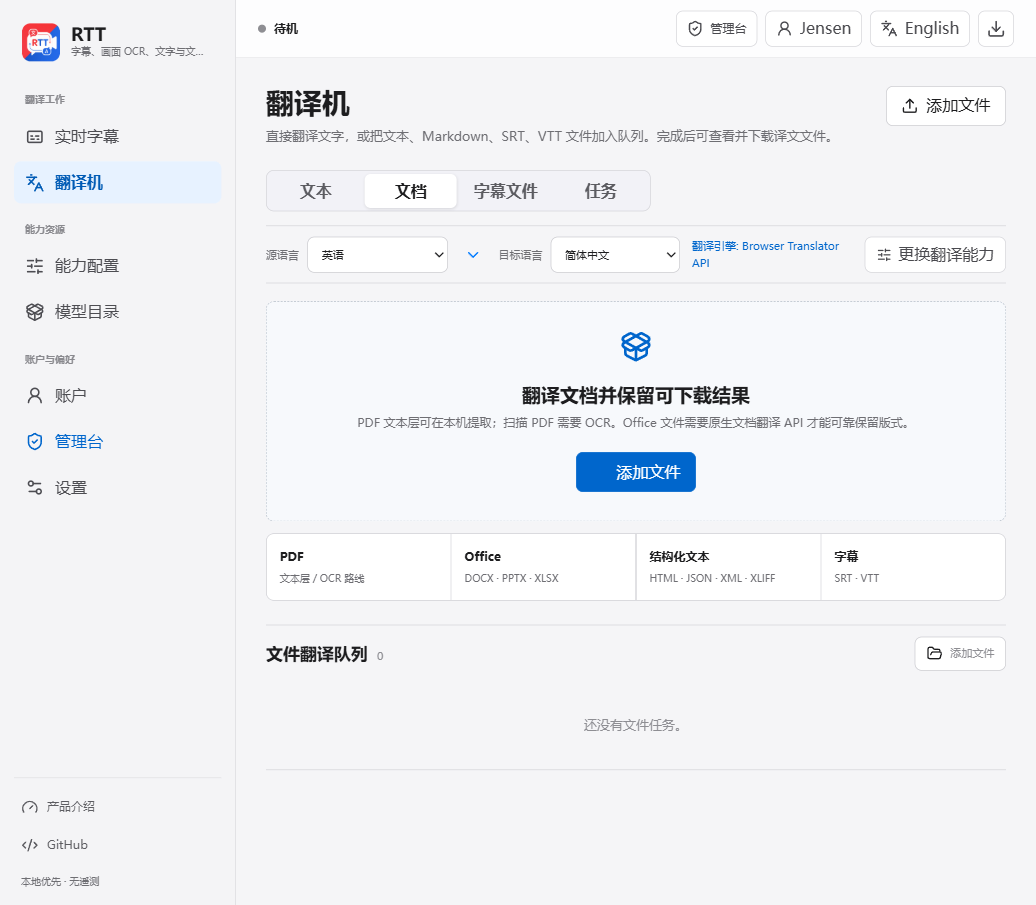The height and width of the screenshot is (905, 1036).
Task: Switch the interface language to English
Action: (x=920, y=28)
